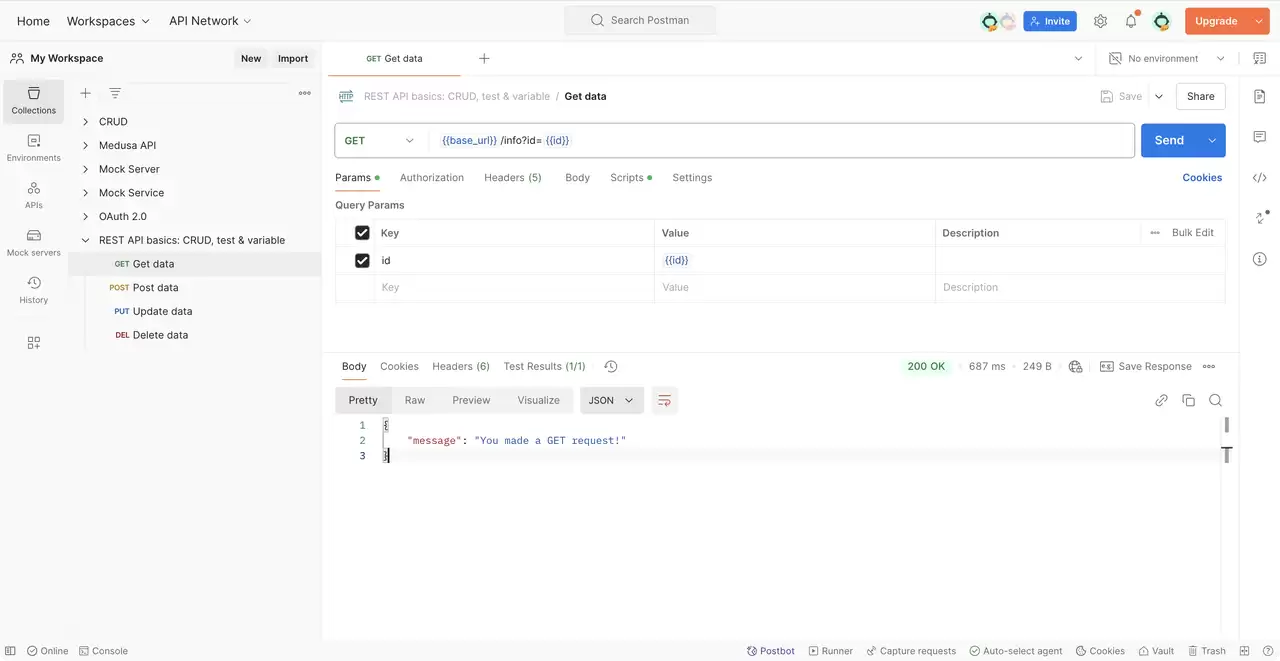Toggle word wrap in response viewer
1280x661 pixels.
coord(664,400)
